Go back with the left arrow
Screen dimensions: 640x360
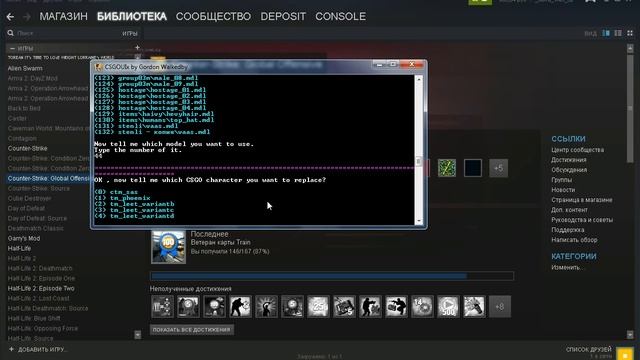(10, 17)
